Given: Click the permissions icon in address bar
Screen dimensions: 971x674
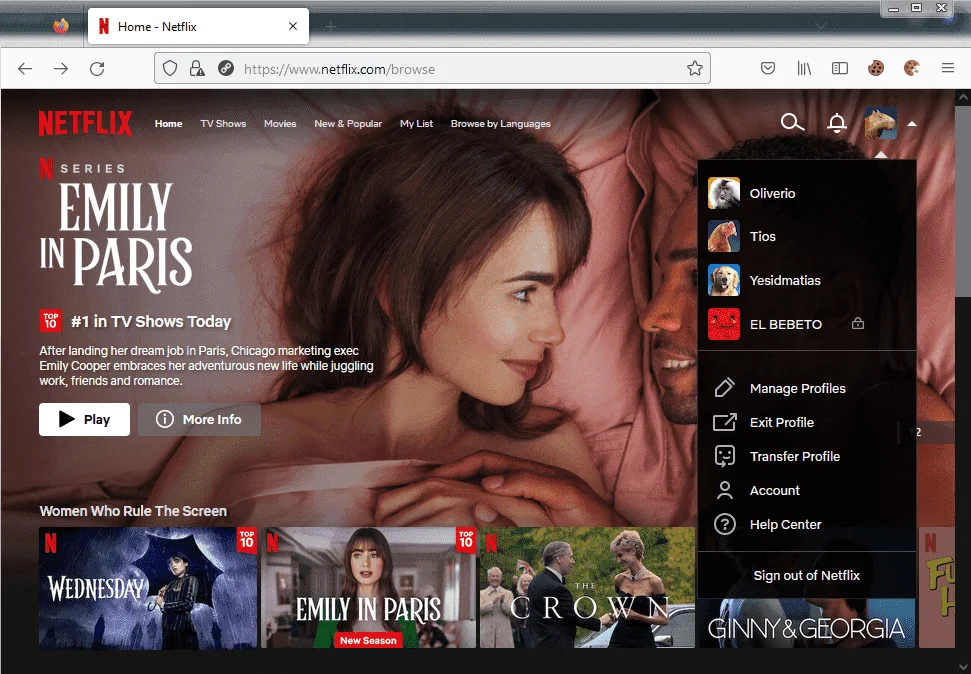Looking at the screenshot, I should coord(226,68).
